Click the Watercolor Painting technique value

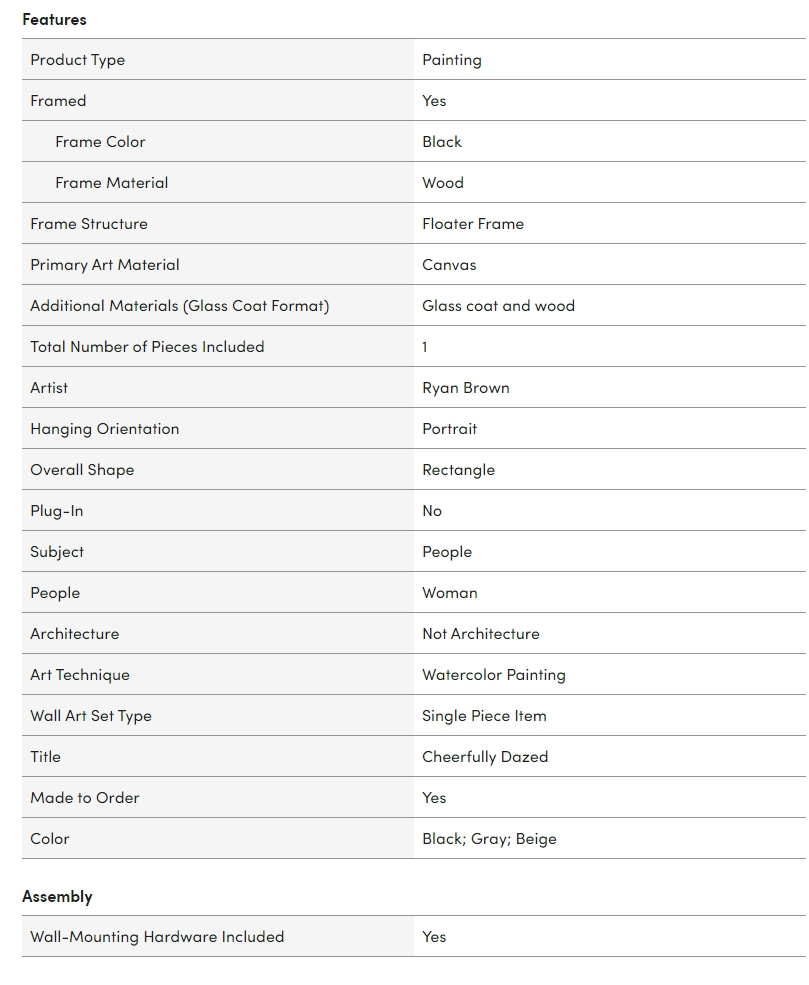(x=493, y=675)
